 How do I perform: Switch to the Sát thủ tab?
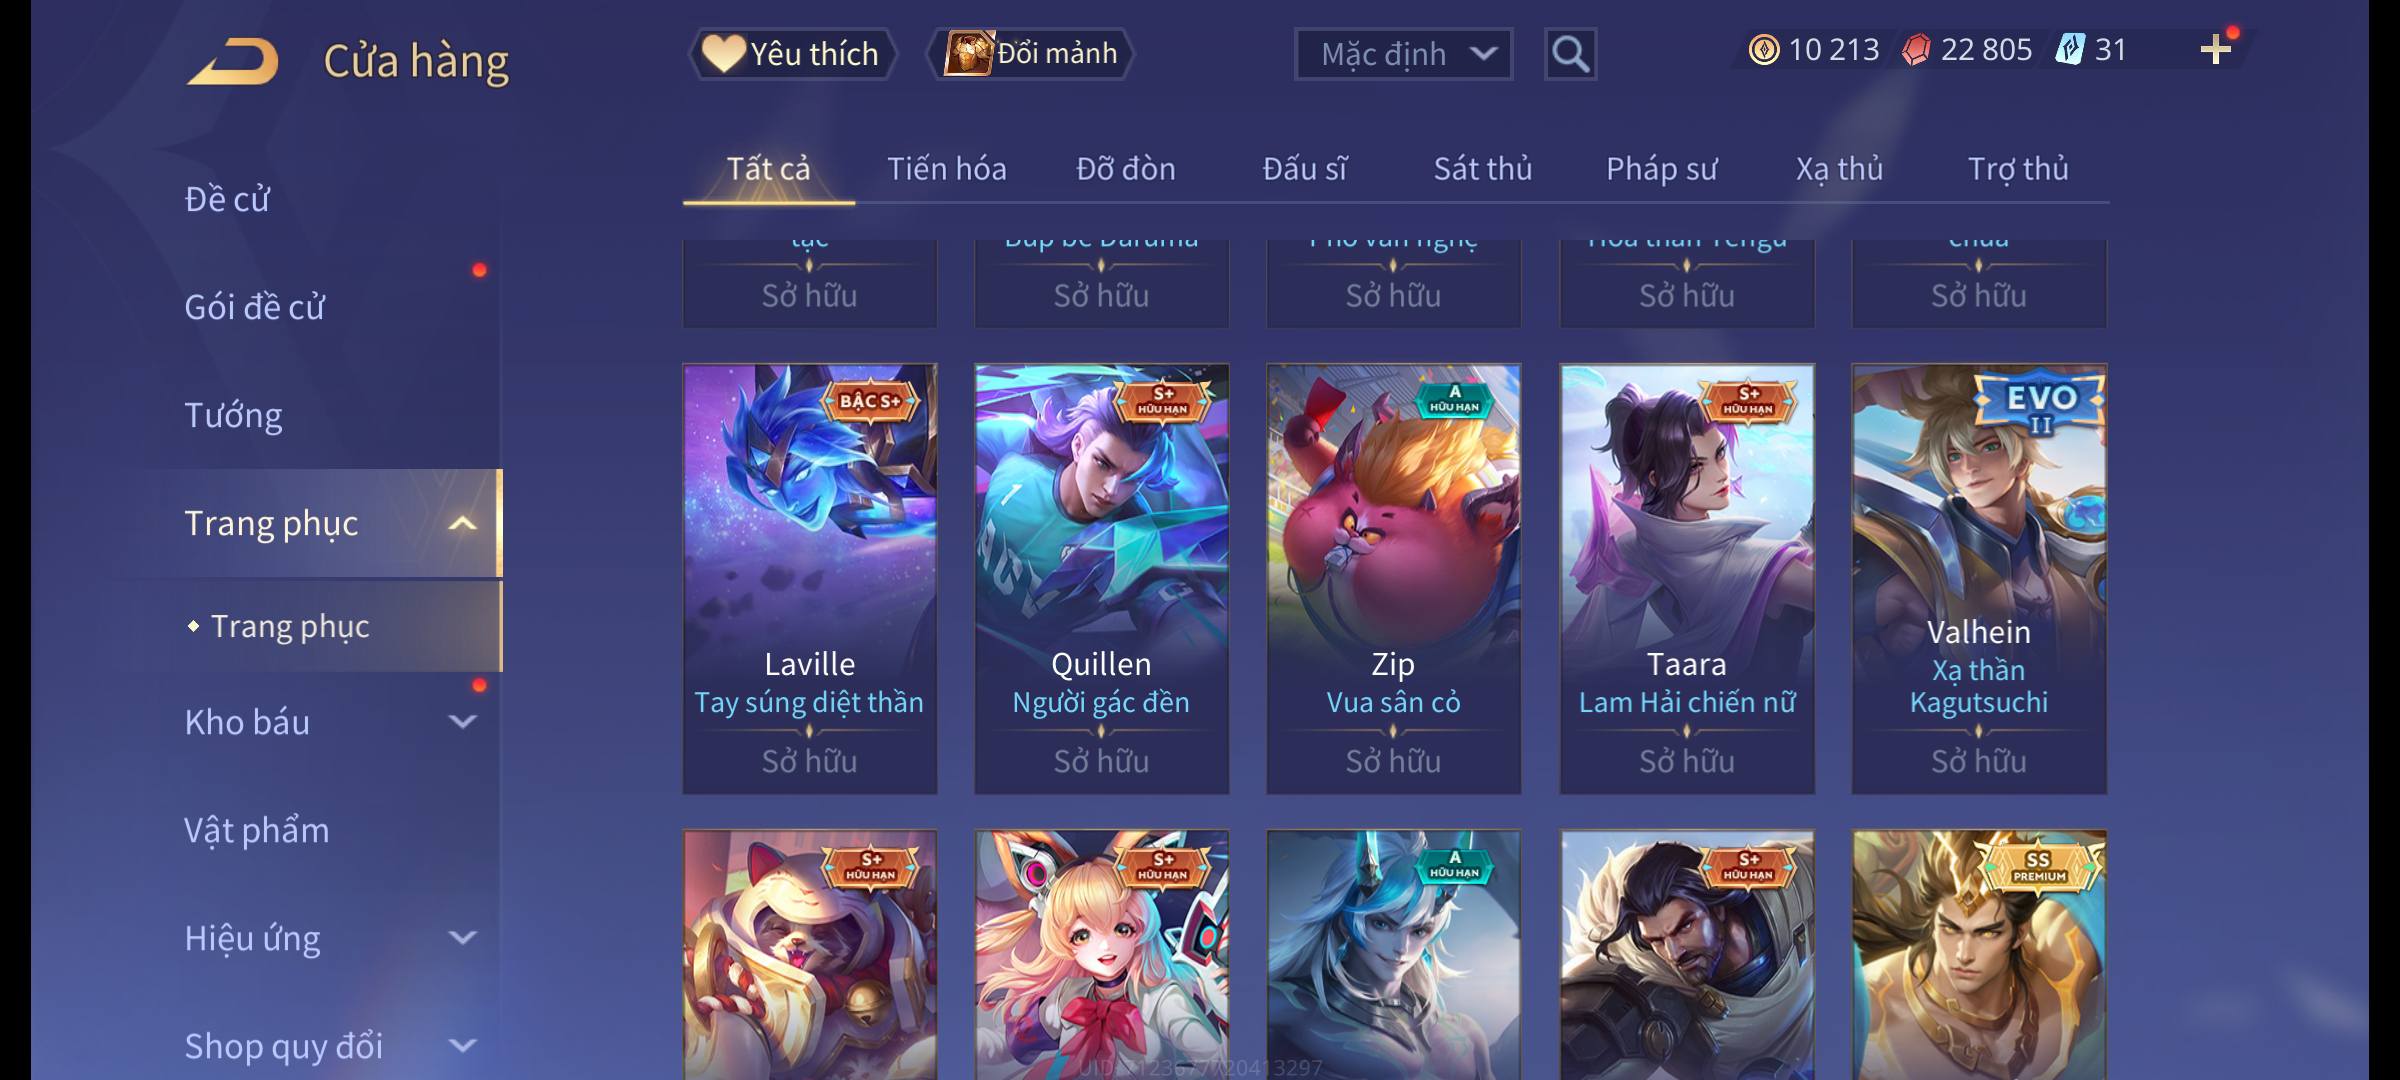click(1483, 169)
